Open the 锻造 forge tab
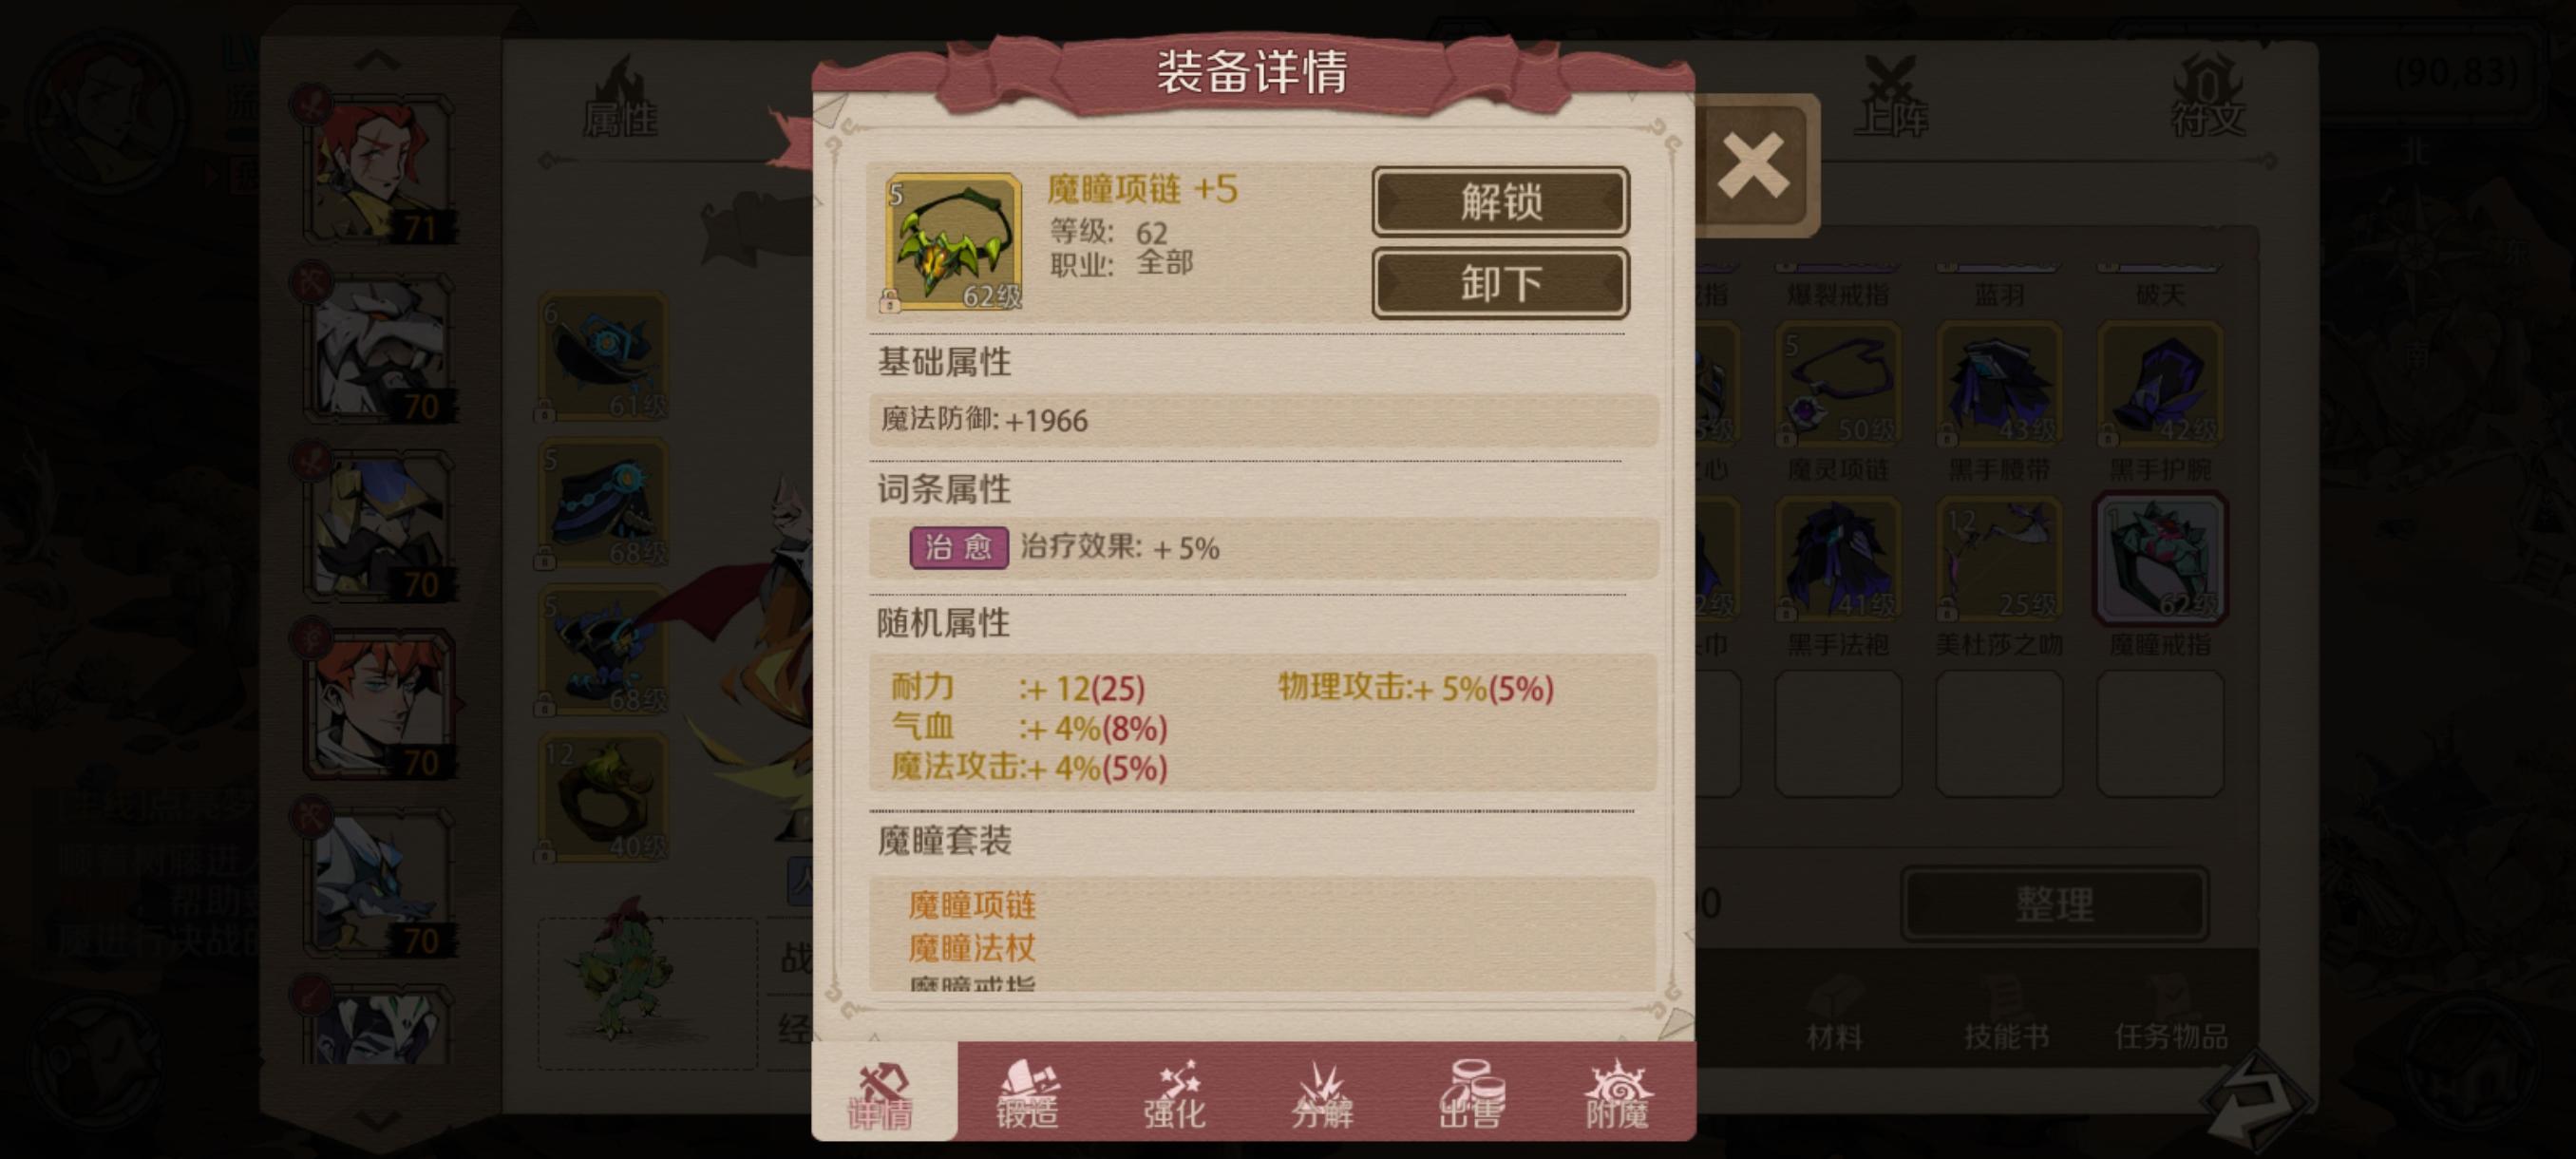This screenshot has width=2576, height=1159. tap(1027, 1093)
